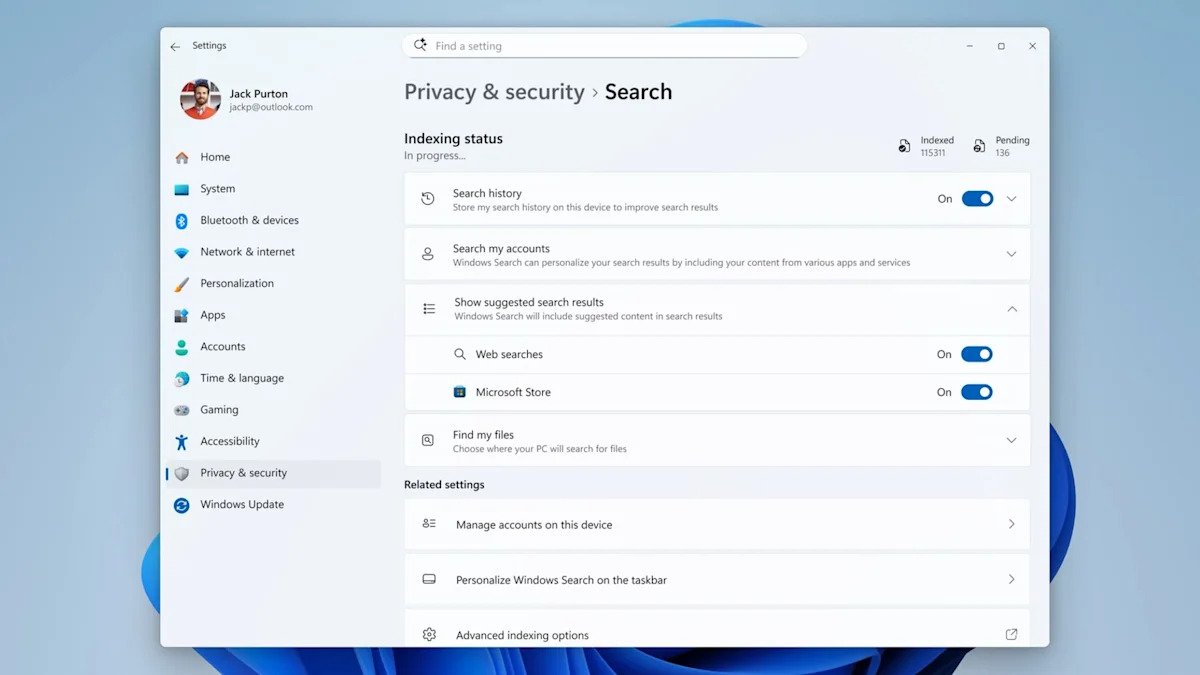Click the Related settings heading

click(444, 485)
